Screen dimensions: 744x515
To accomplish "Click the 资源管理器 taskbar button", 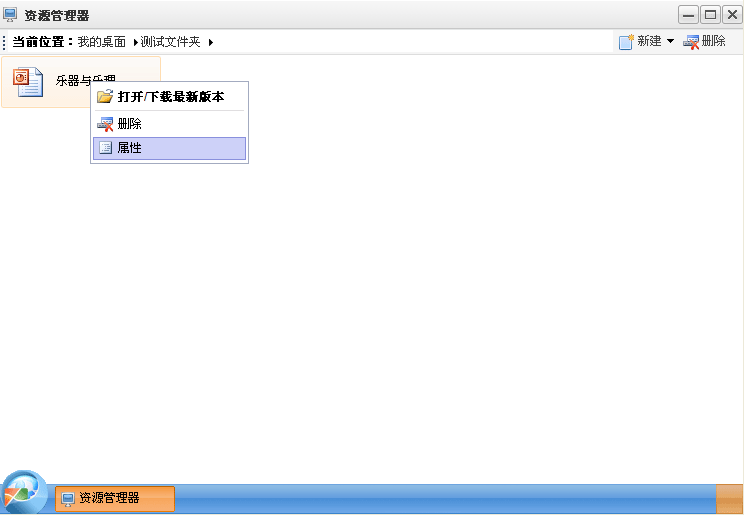I will point(115,498).
